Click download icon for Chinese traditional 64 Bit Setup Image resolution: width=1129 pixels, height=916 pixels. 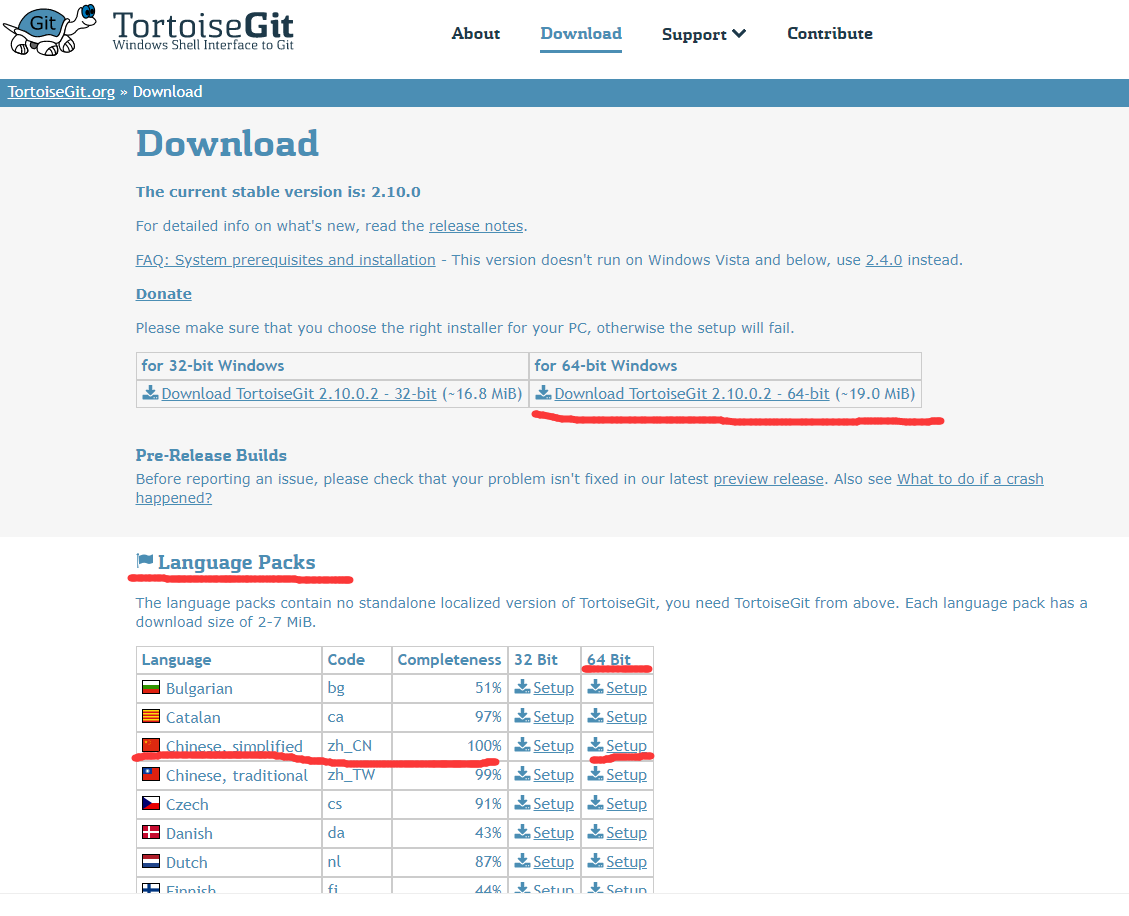pos(595,774)
